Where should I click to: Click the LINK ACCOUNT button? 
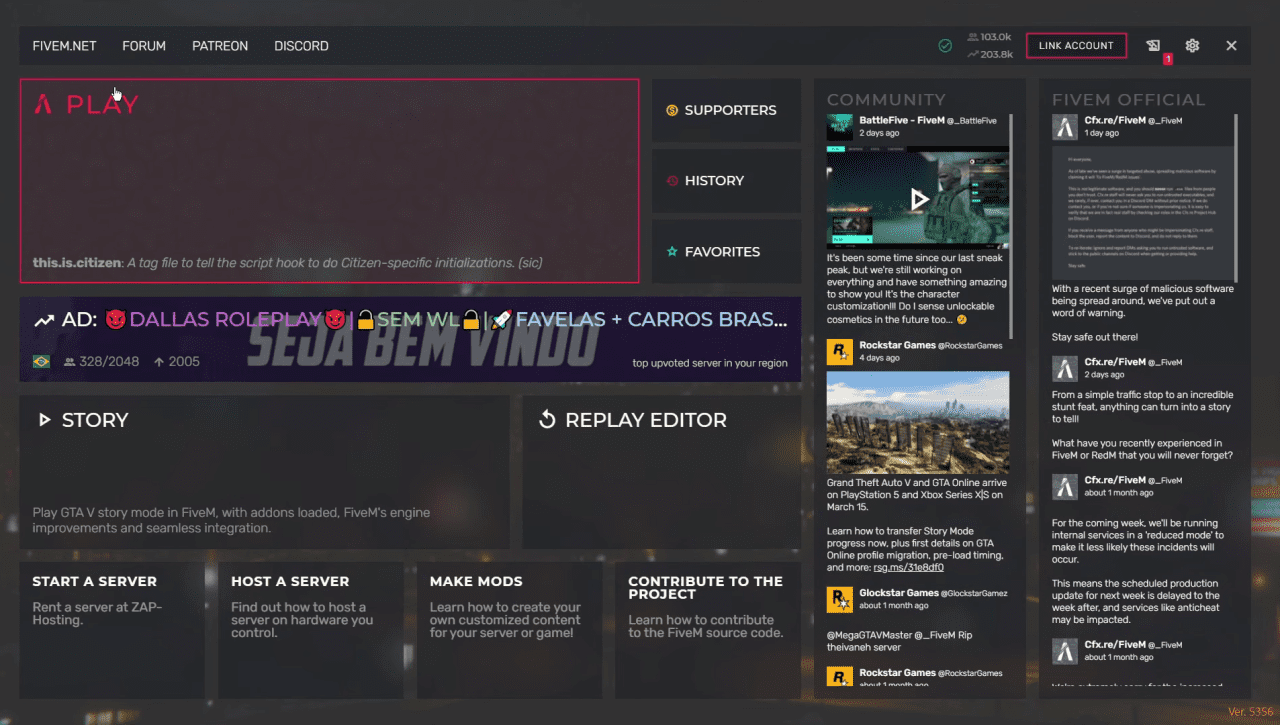(x=1076, y=45)
